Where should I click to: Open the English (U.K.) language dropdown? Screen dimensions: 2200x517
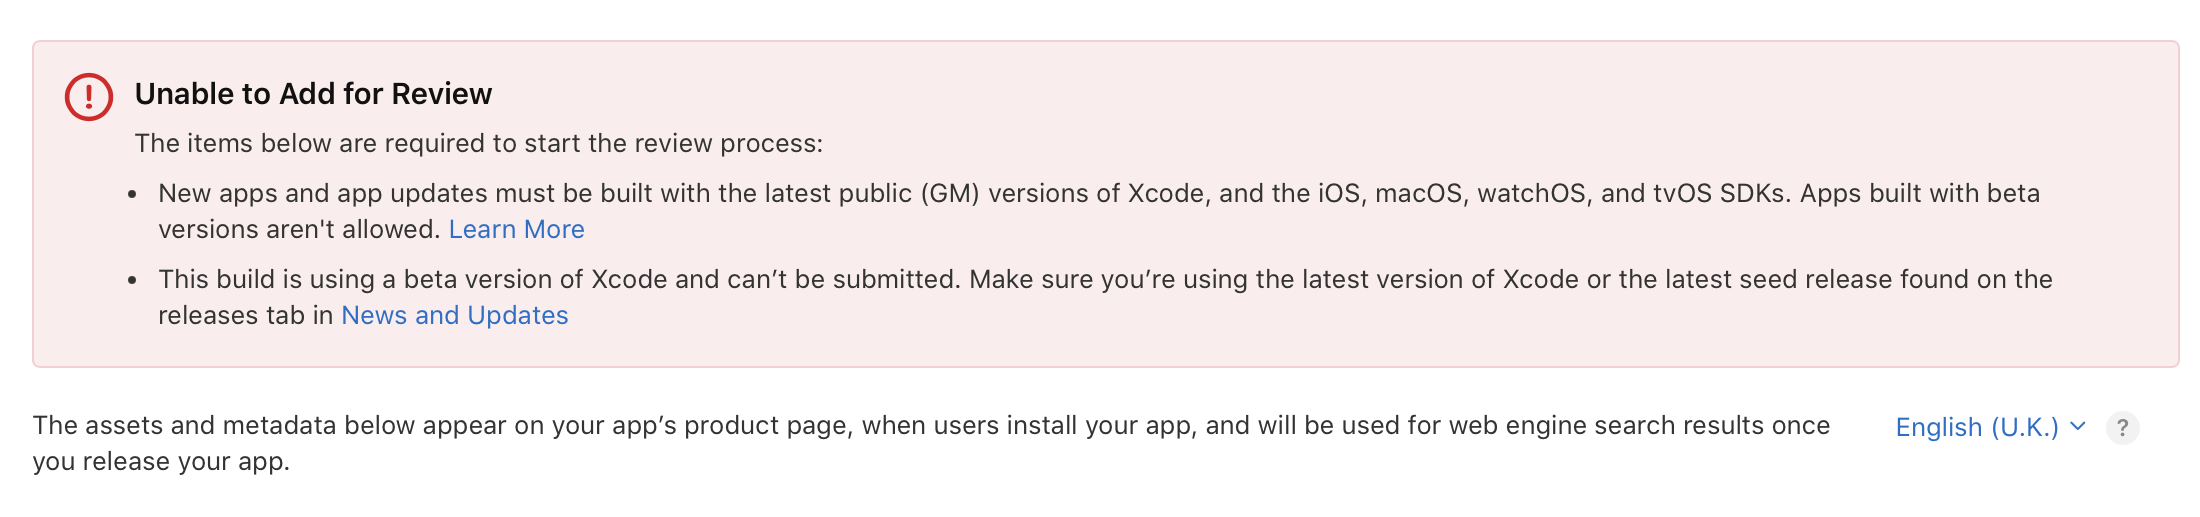coord(1976,428)
